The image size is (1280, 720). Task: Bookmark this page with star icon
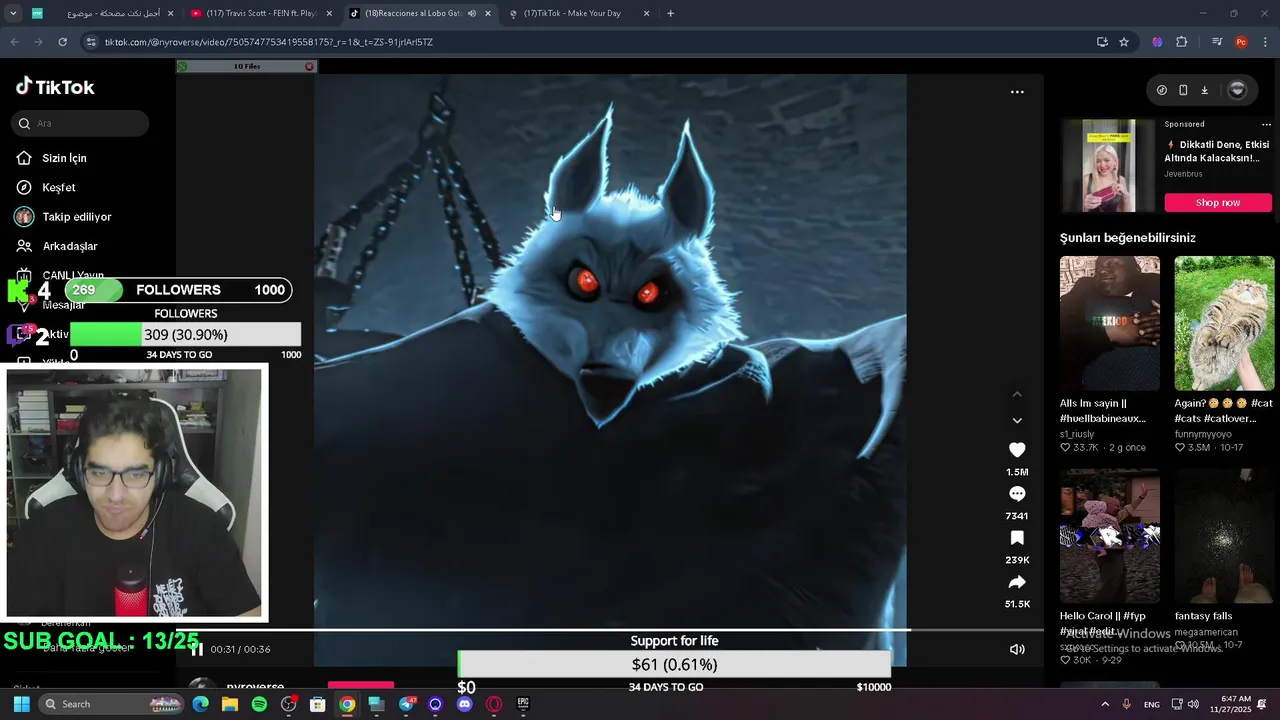point(1124,42)
